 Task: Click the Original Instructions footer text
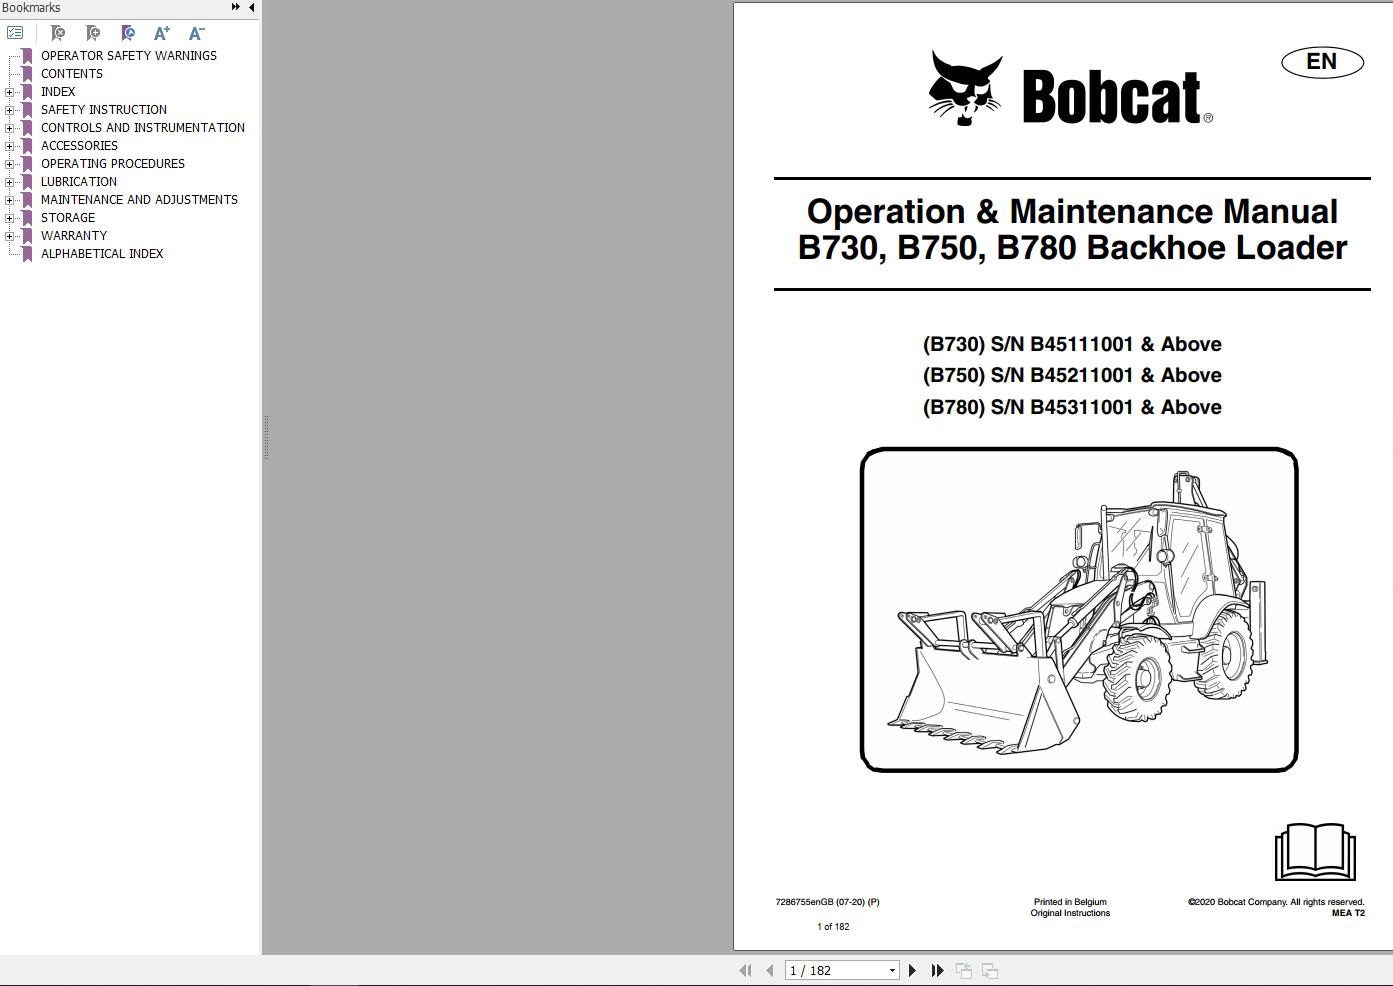(x=1070, y=913)
